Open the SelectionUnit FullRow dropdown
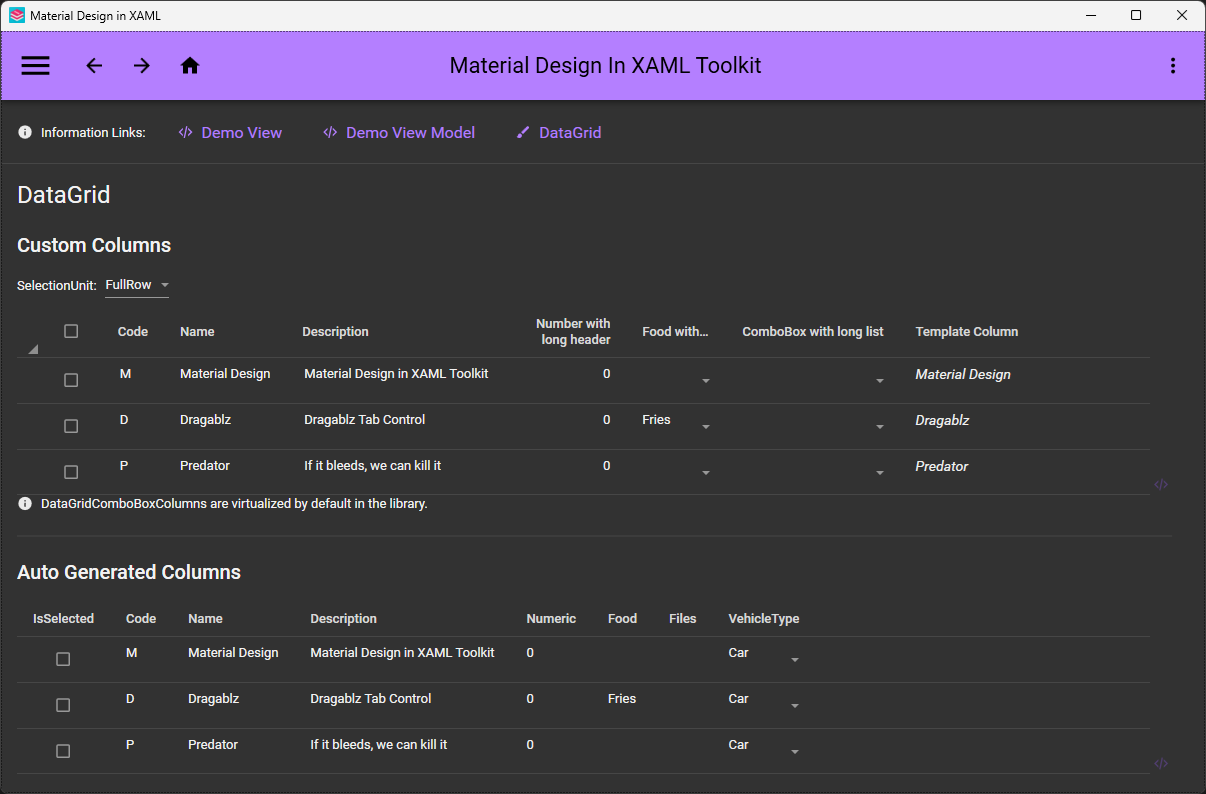The image size is (1206, 794). coord(137,286)
